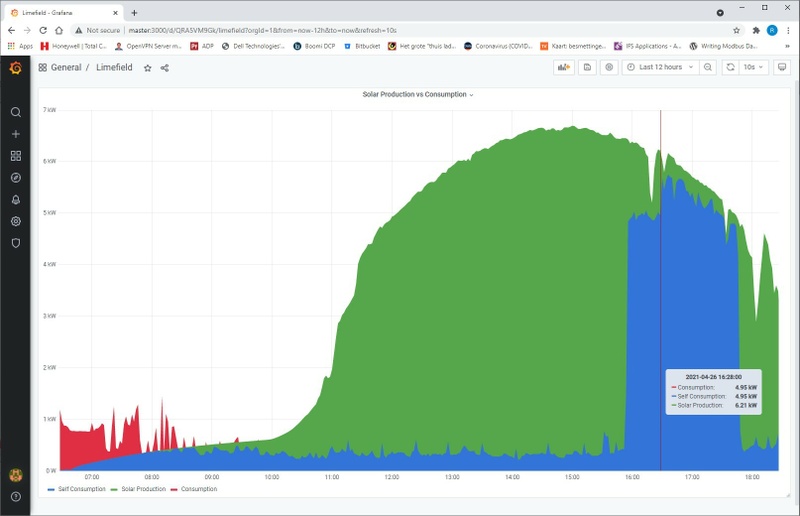This screenshot has height=516, width=800.
Task: Open the Server Admin shield icon
Action: 16,243
